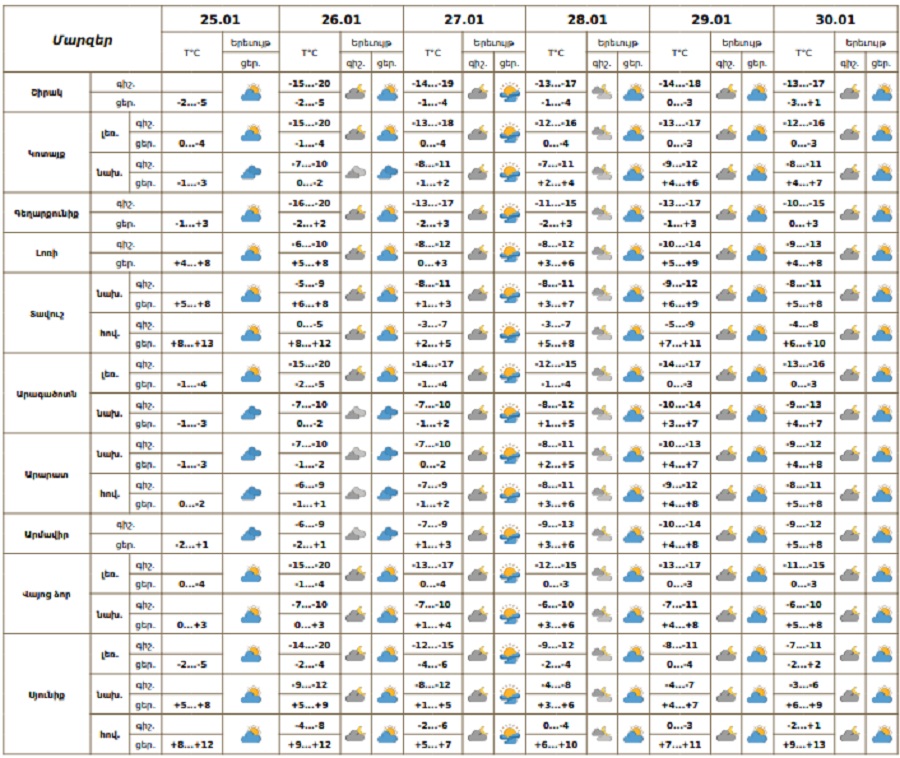
Task: Click the Շիրակ region name
Action: click(47, 92)
